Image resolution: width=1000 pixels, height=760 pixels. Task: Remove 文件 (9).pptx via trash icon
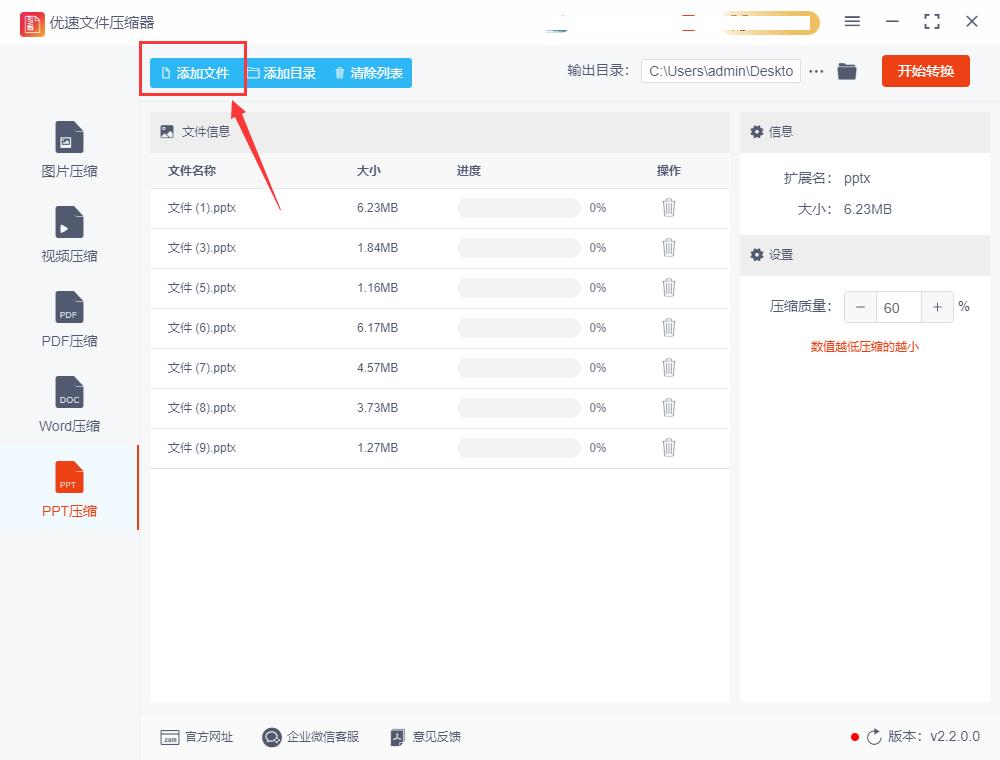[x=668, y=447]
